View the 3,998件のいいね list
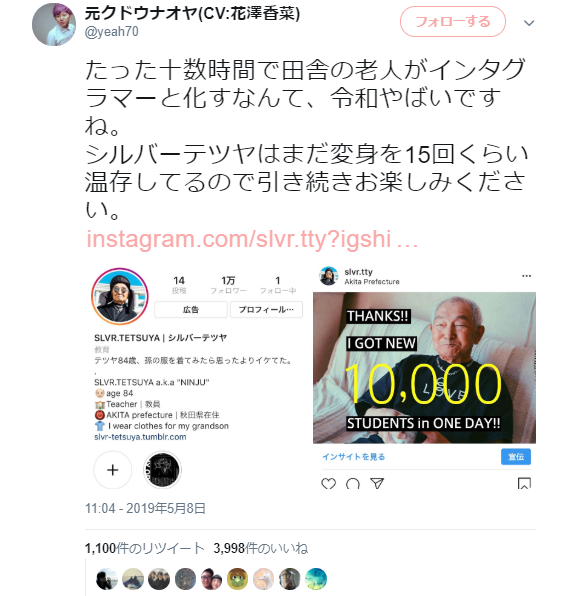 pos(261,548)
